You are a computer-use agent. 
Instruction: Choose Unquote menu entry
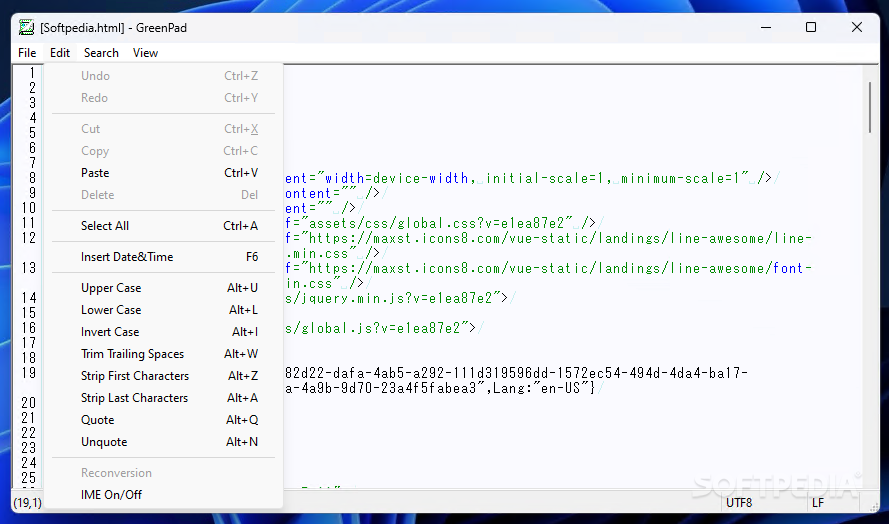[163, 442]
